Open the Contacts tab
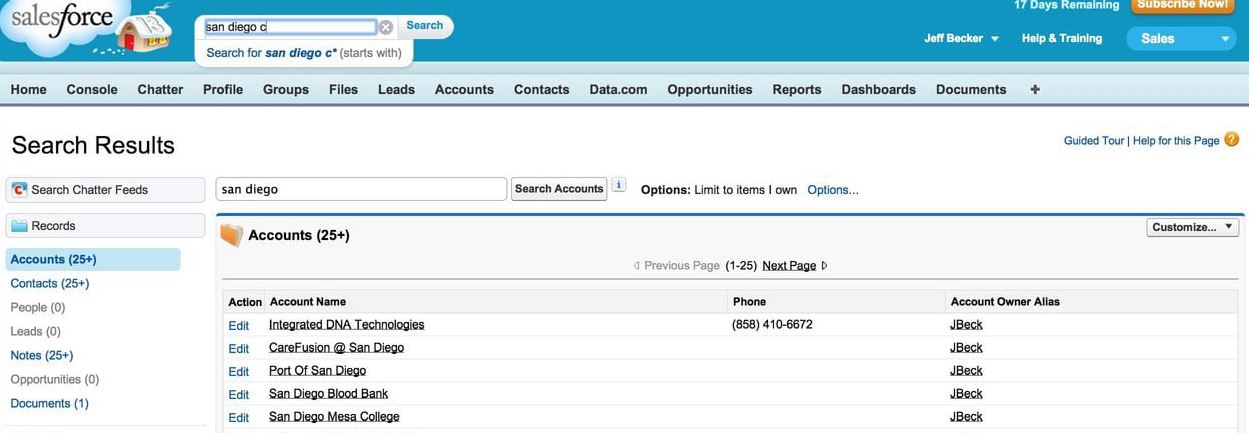This screenshot has width=1249, height=433. click(541, 89)
